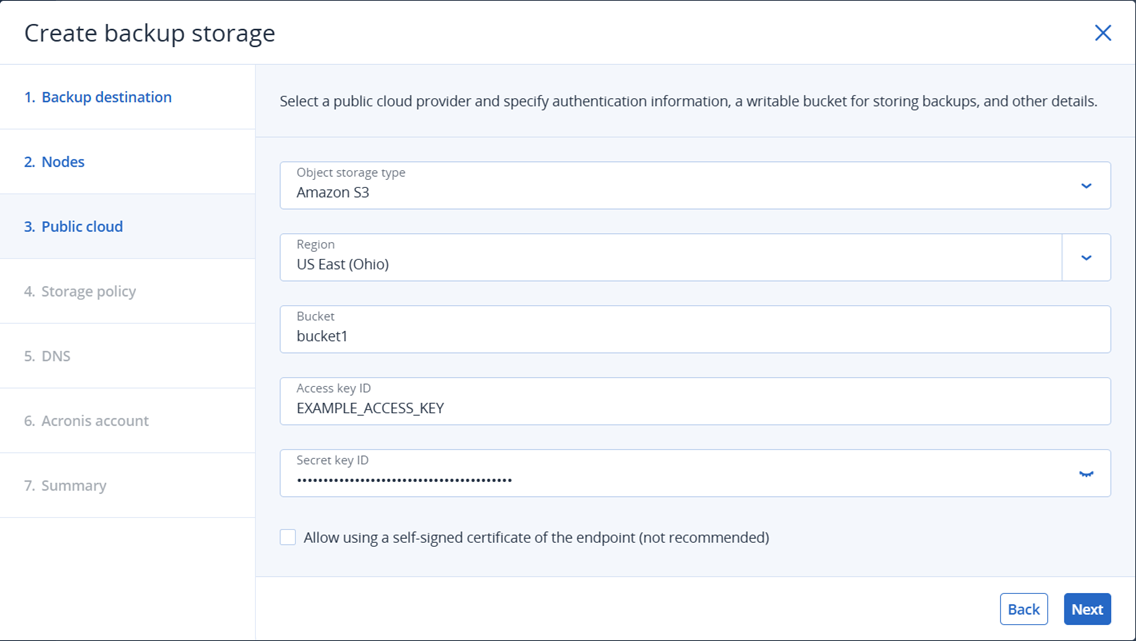Open the Object storage type dropdown

(x=1086, y=185)
